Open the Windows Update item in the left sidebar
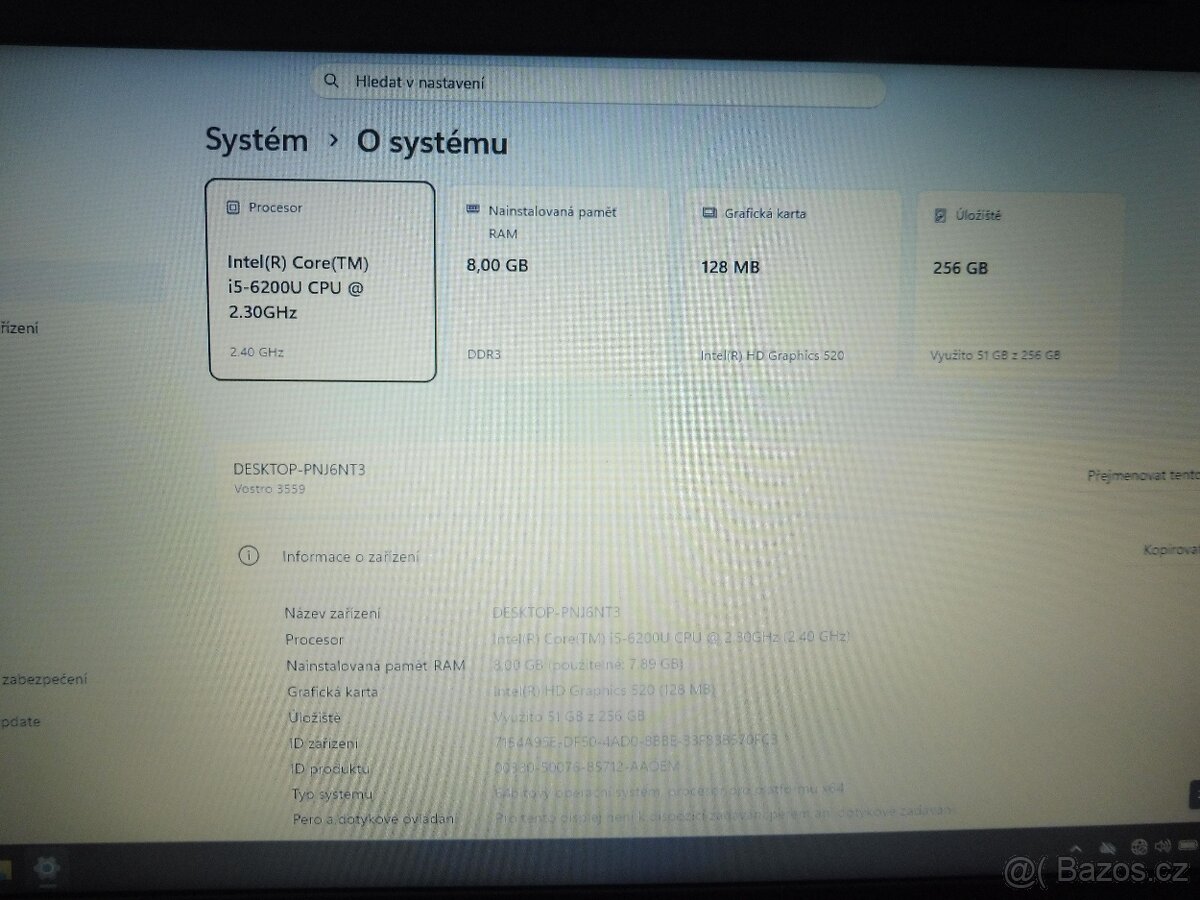This screenshot has width=1200, height=900. 20,721
